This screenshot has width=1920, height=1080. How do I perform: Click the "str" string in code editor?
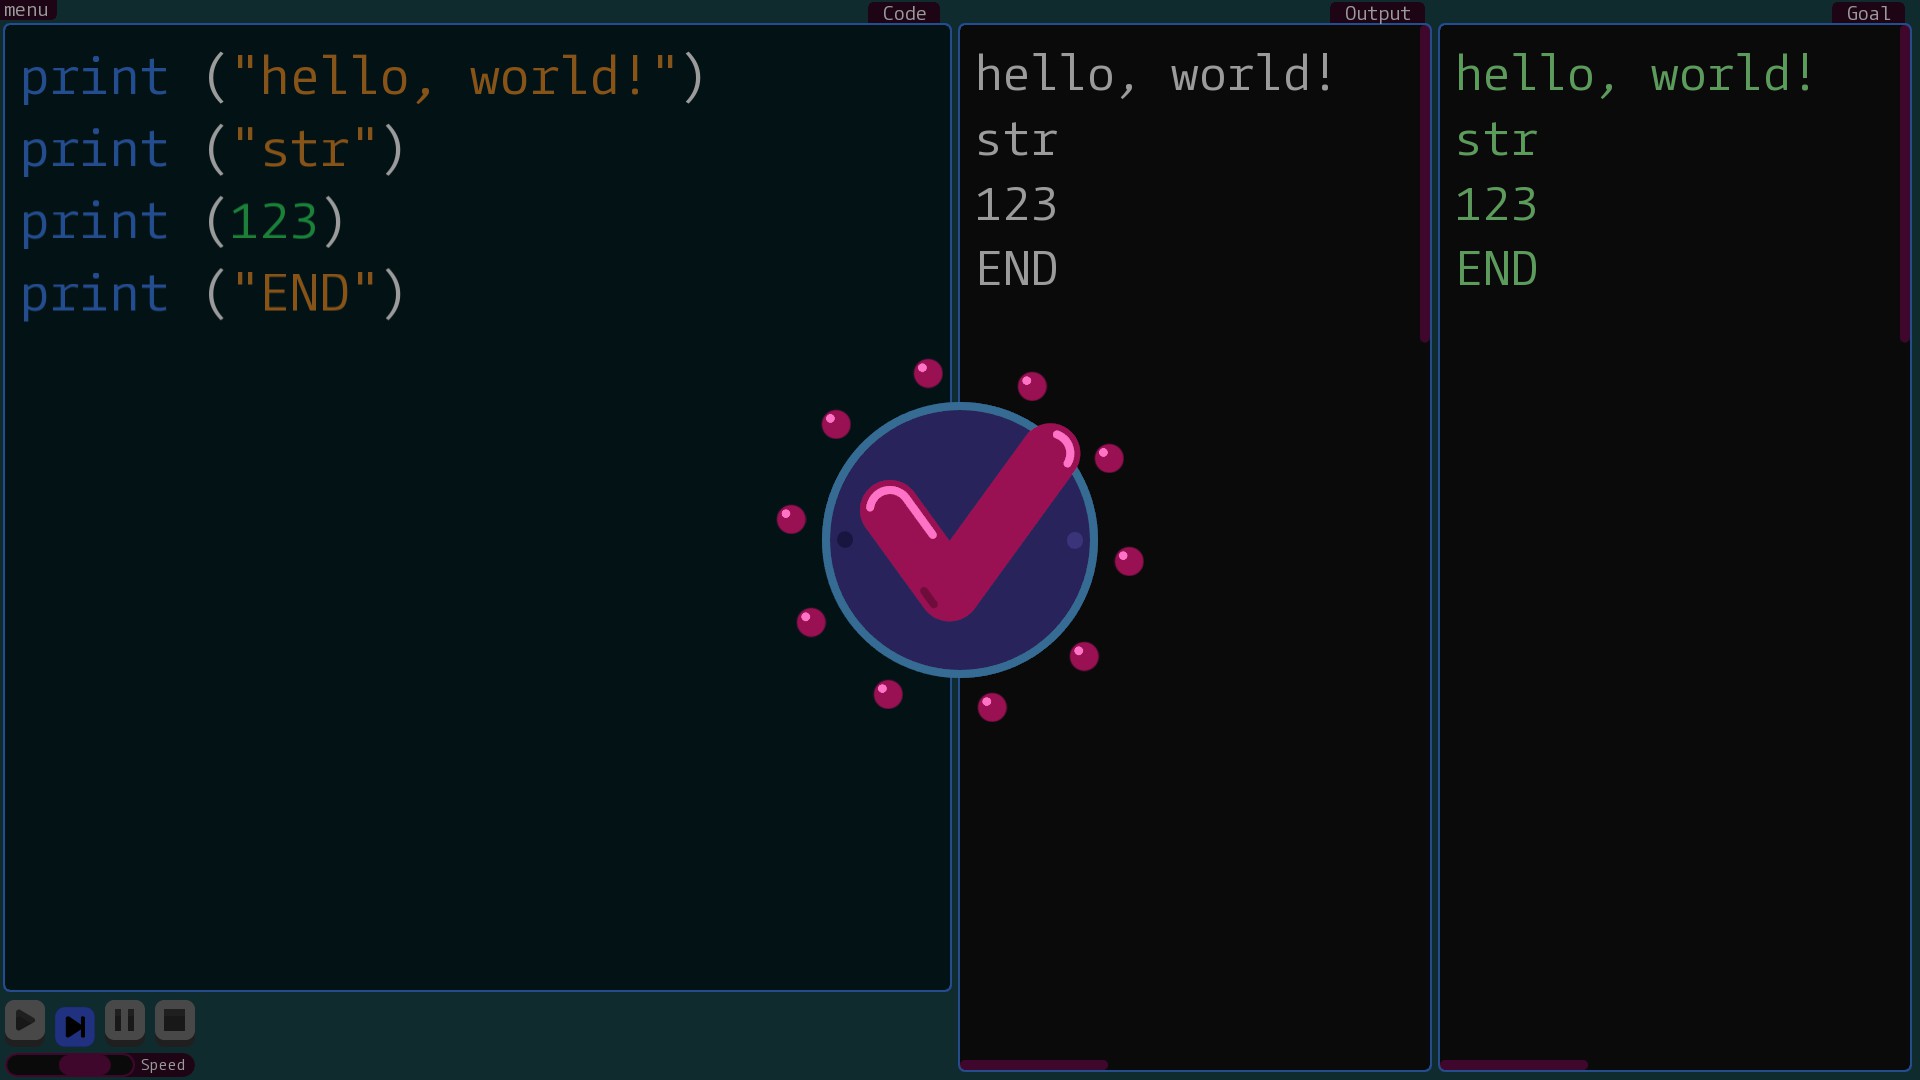click(304, 150)
